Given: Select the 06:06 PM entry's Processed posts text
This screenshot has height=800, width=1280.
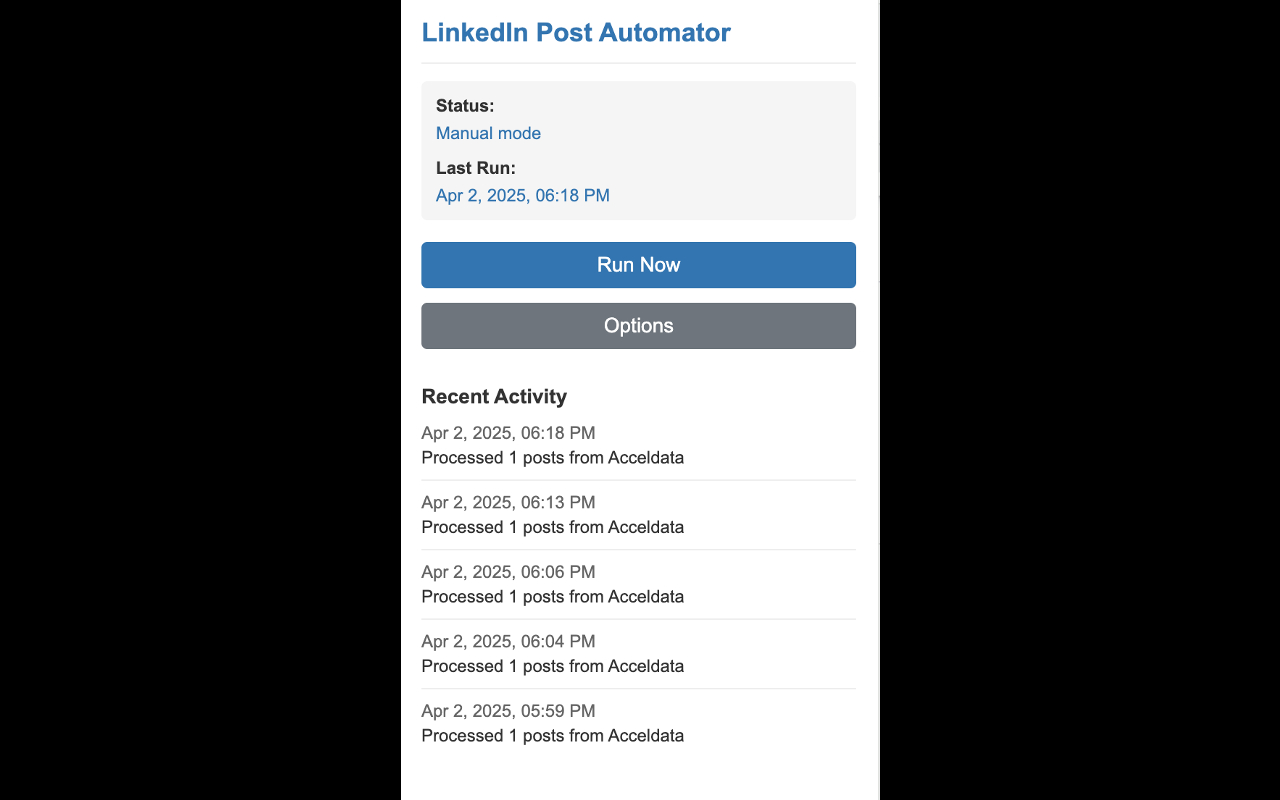Looking at the screenshot, I should click(x=552, y=597).
